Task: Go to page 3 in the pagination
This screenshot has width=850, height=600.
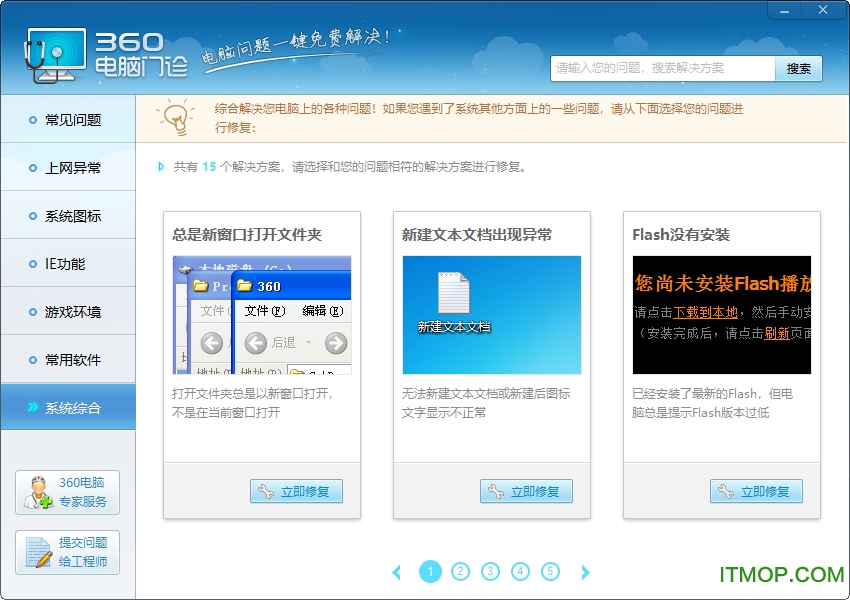Action: pyautogui.click(x=491, y=571)
